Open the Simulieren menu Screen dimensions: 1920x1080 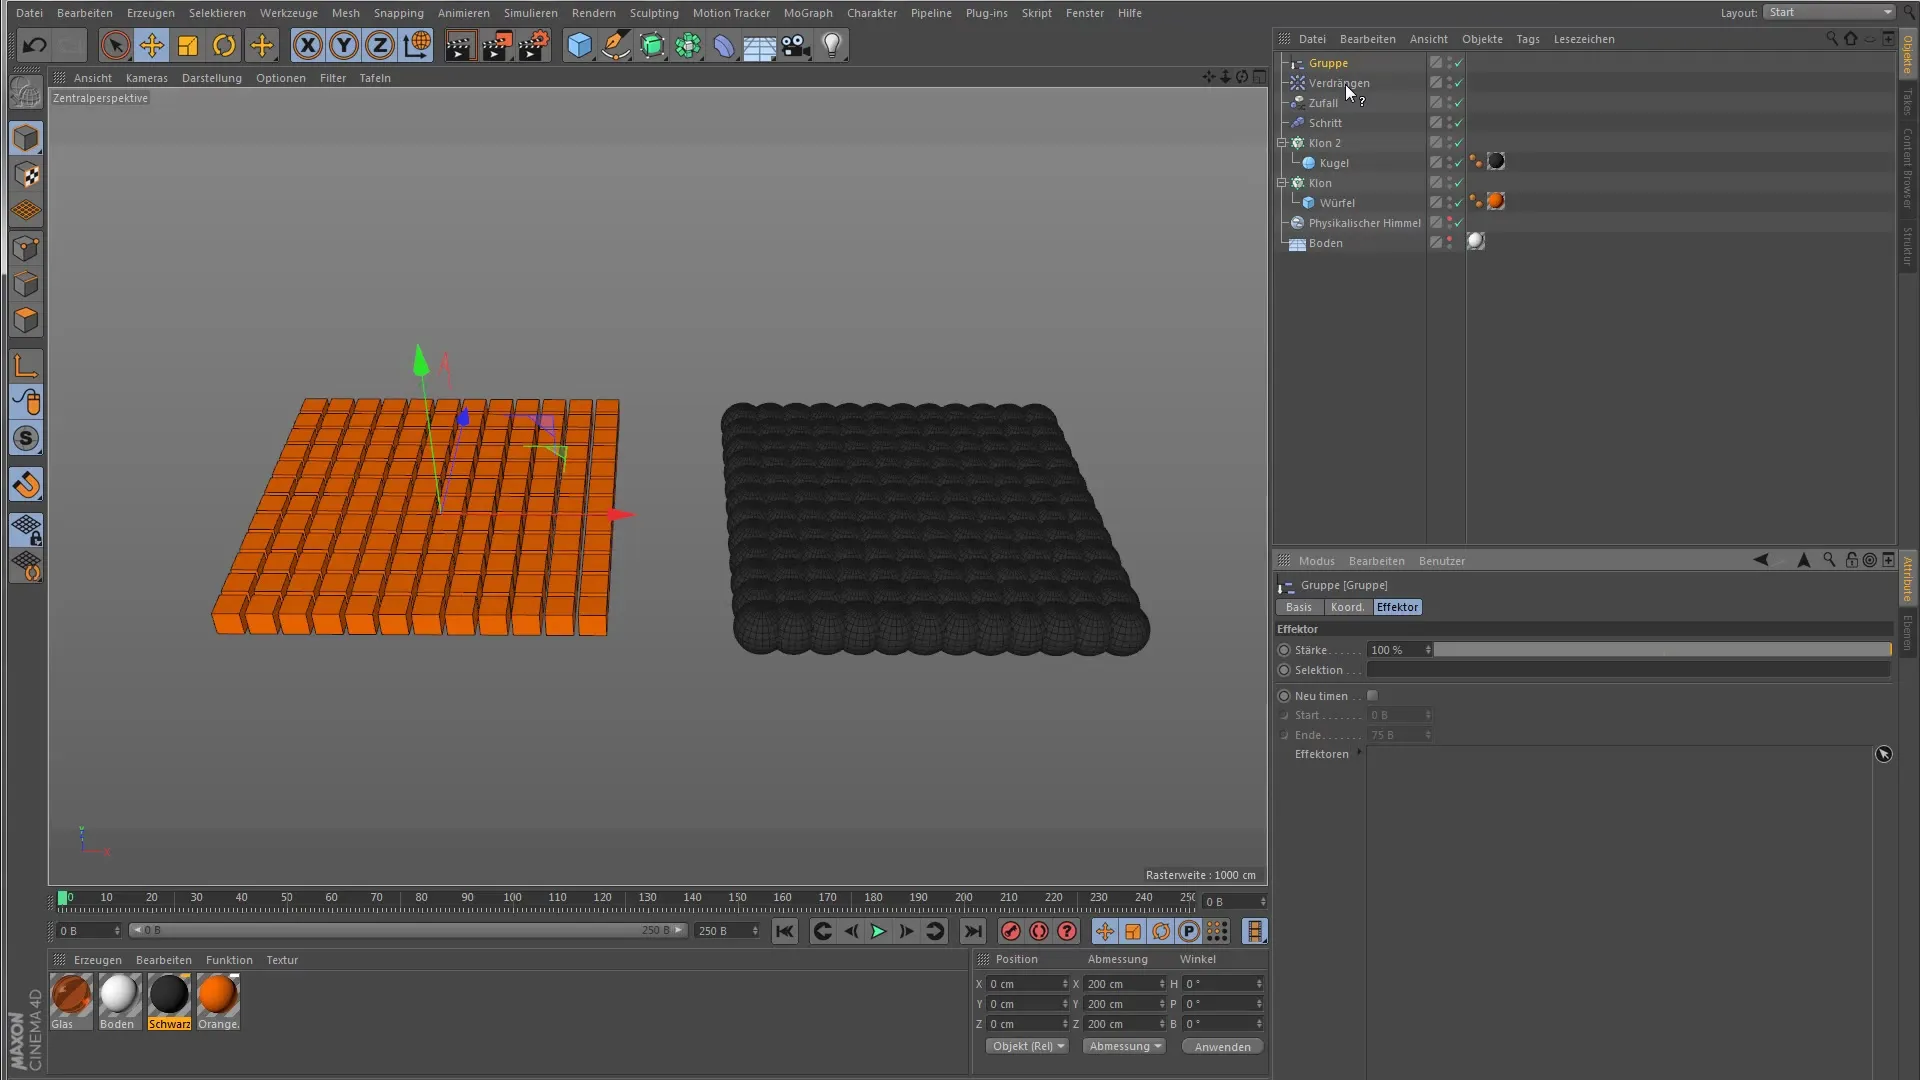coord(531,13)
